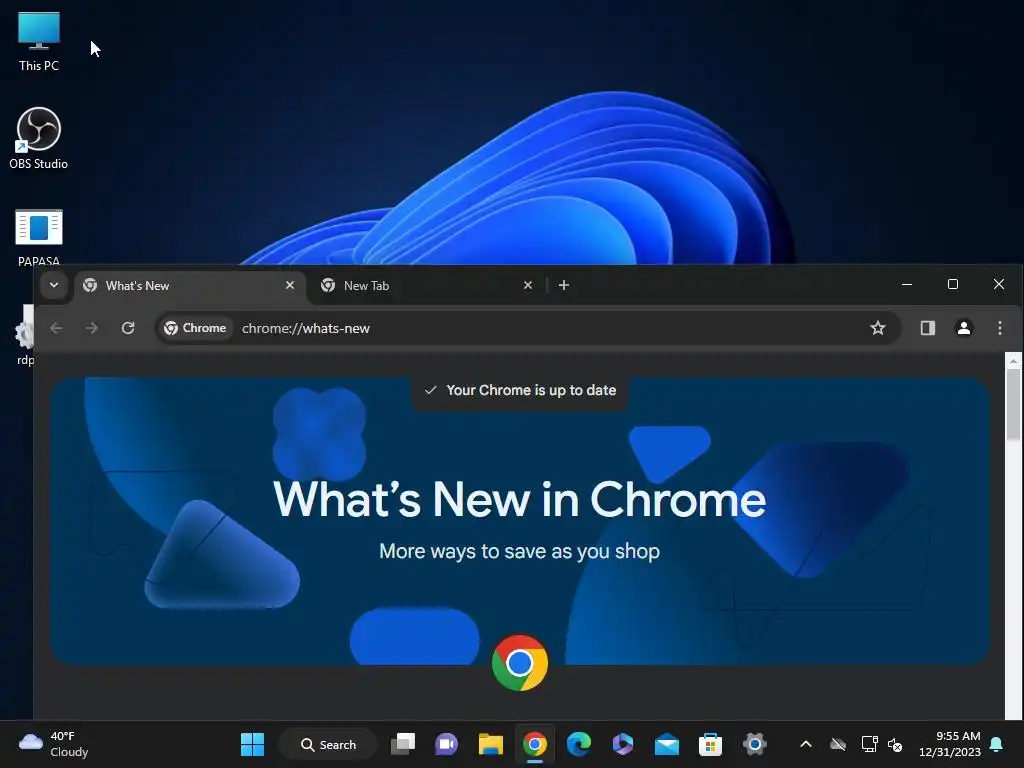The width and height of the screenshot is (1024, 768).
Task: Reload the current Chrome page
Action: [128, 328]
